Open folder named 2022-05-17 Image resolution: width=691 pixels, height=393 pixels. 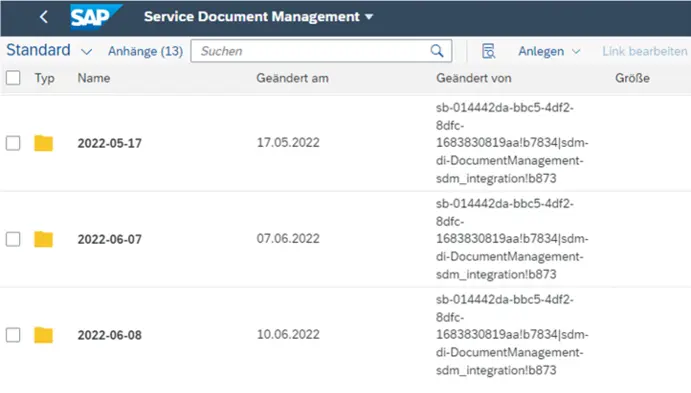110,143
